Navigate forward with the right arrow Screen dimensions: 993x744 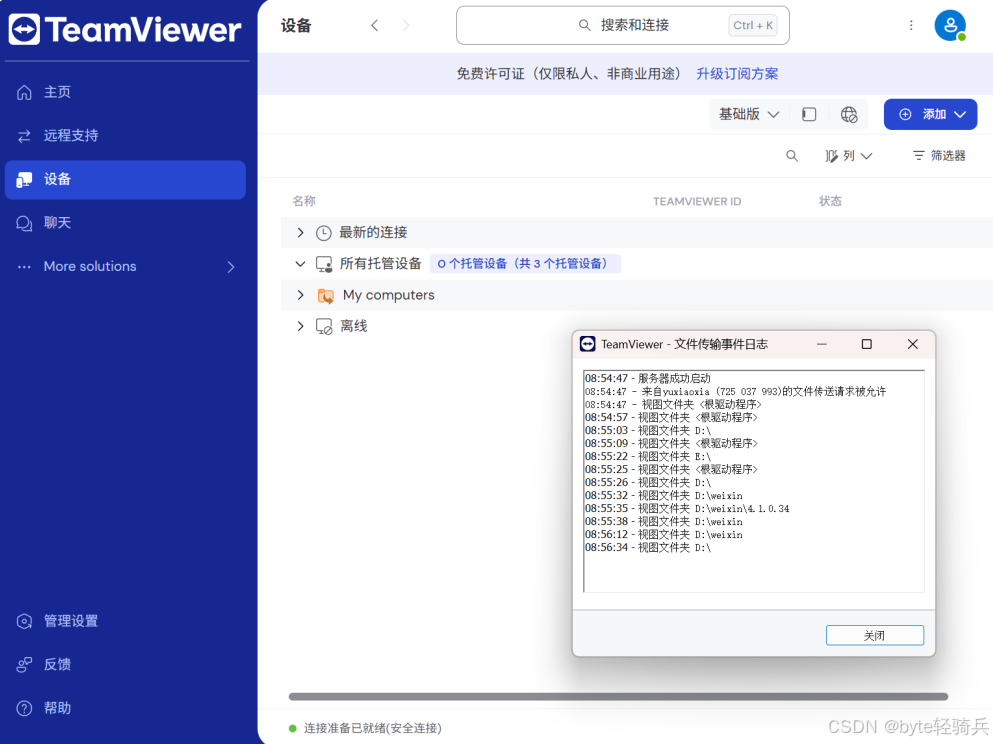[406, 25]
